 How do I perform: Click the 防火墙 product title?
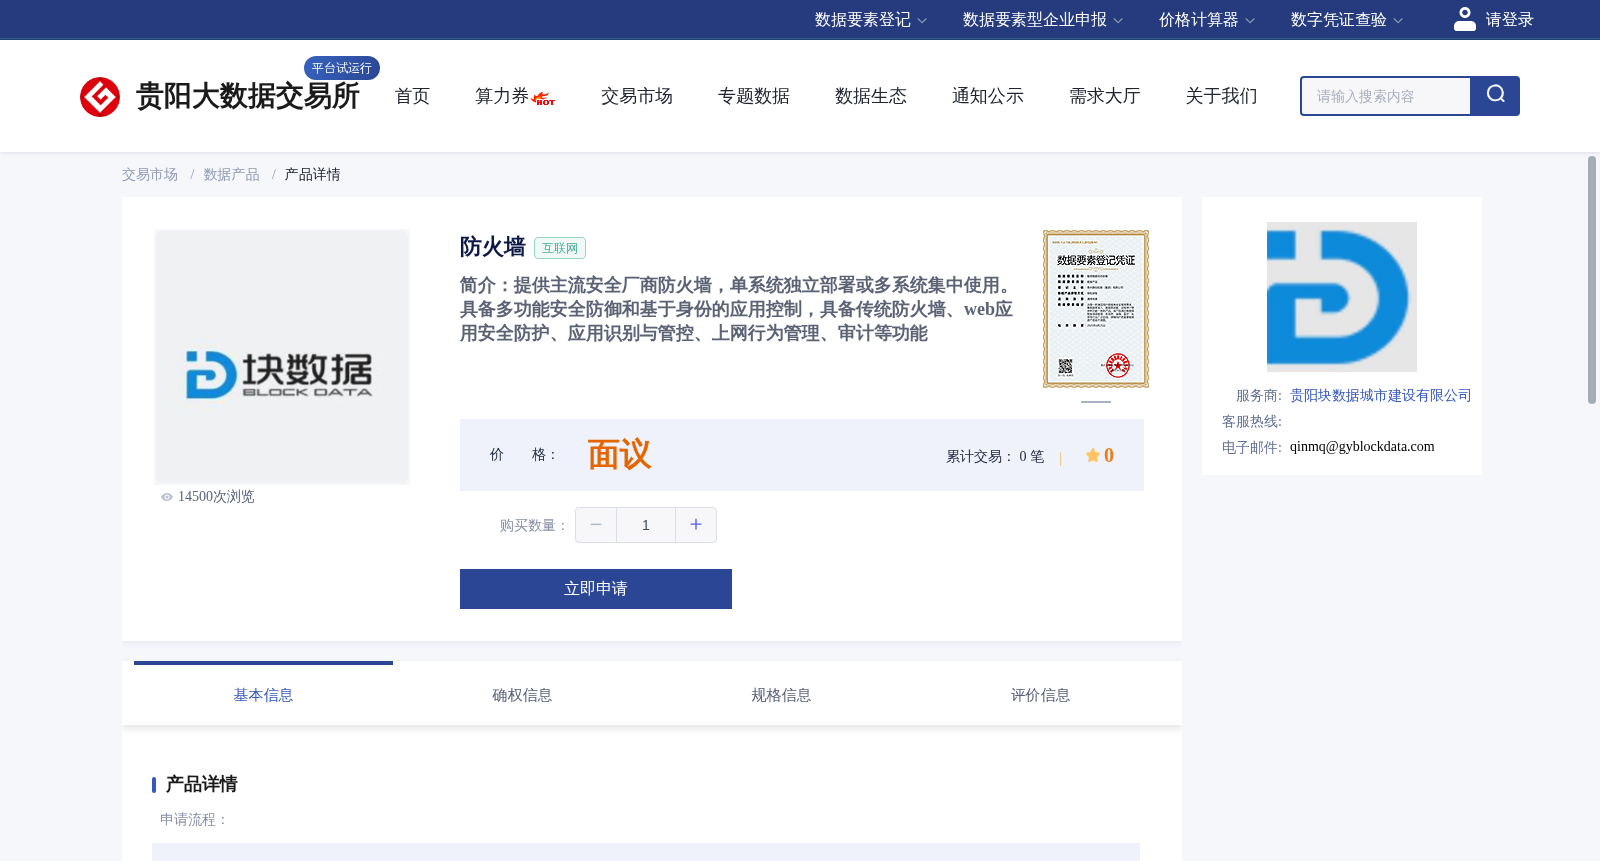point(493,247)
